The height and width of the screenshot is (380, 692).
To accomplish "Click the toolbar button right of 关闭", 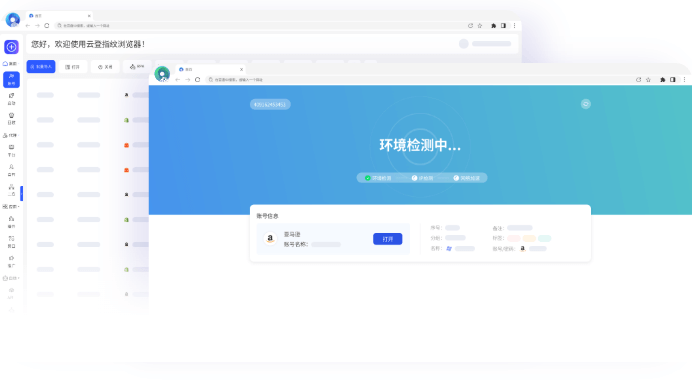I will coord(137,67).
